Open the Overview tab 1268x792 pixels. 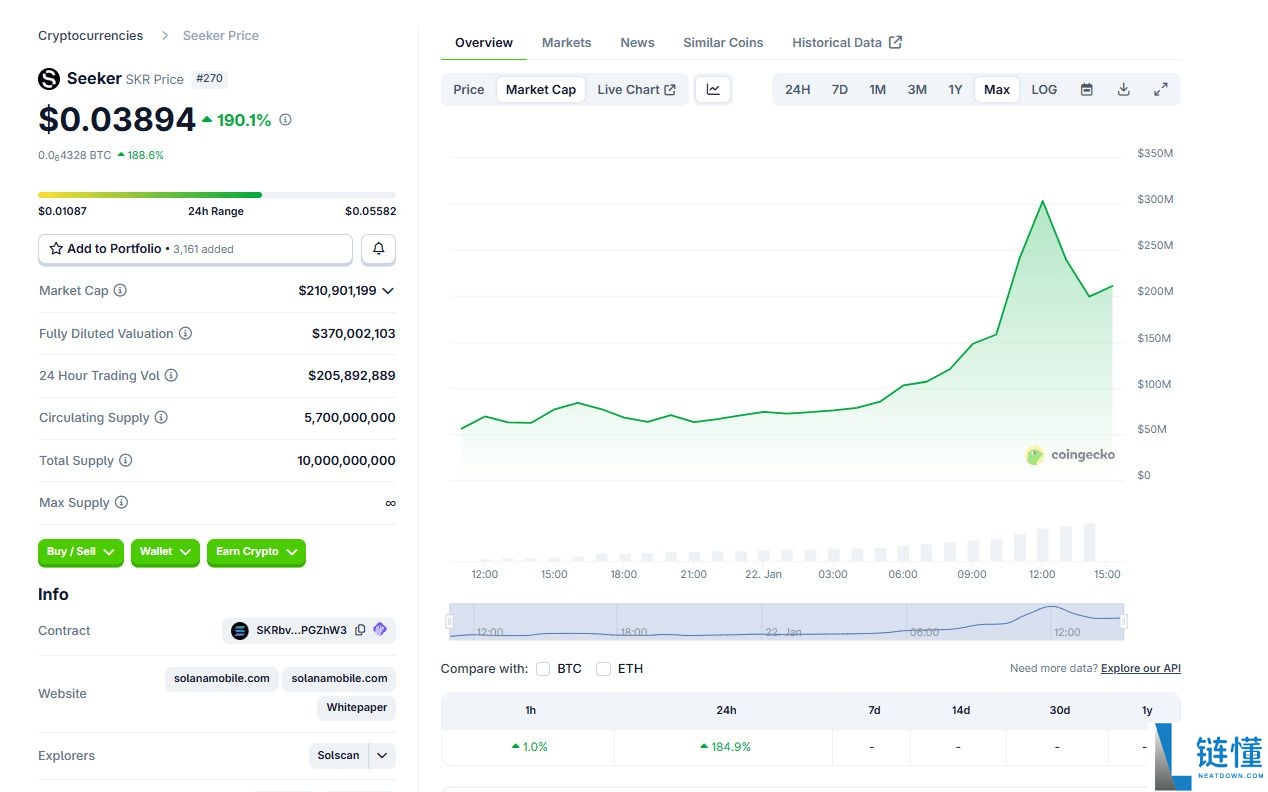click(484, 43)
